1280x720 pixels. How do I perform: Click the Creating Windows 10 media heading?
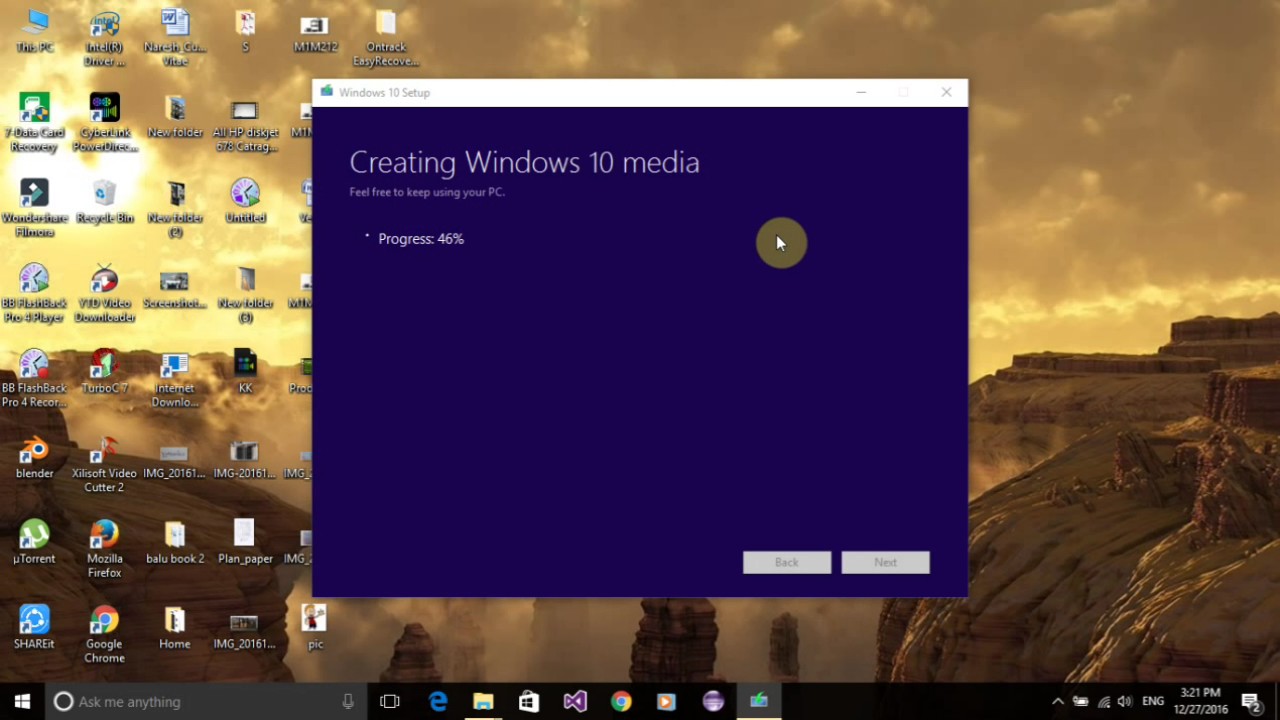pos(524,162)
